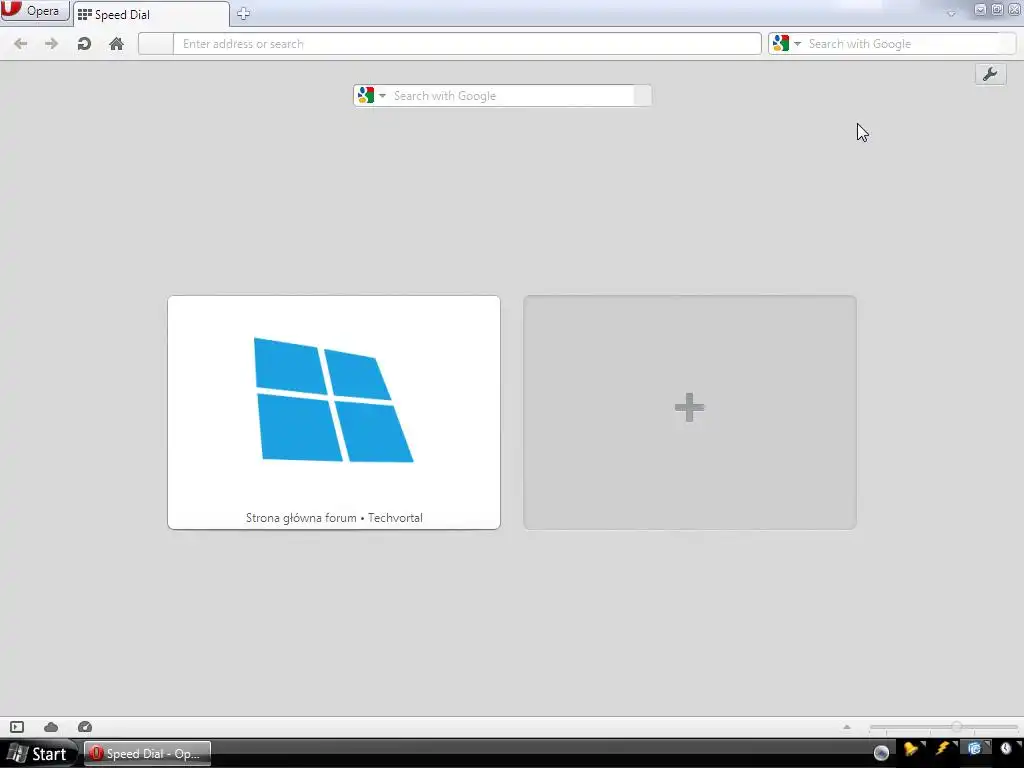Open the Start menu
The image size is (1024, 768).
tap(38, 754)
